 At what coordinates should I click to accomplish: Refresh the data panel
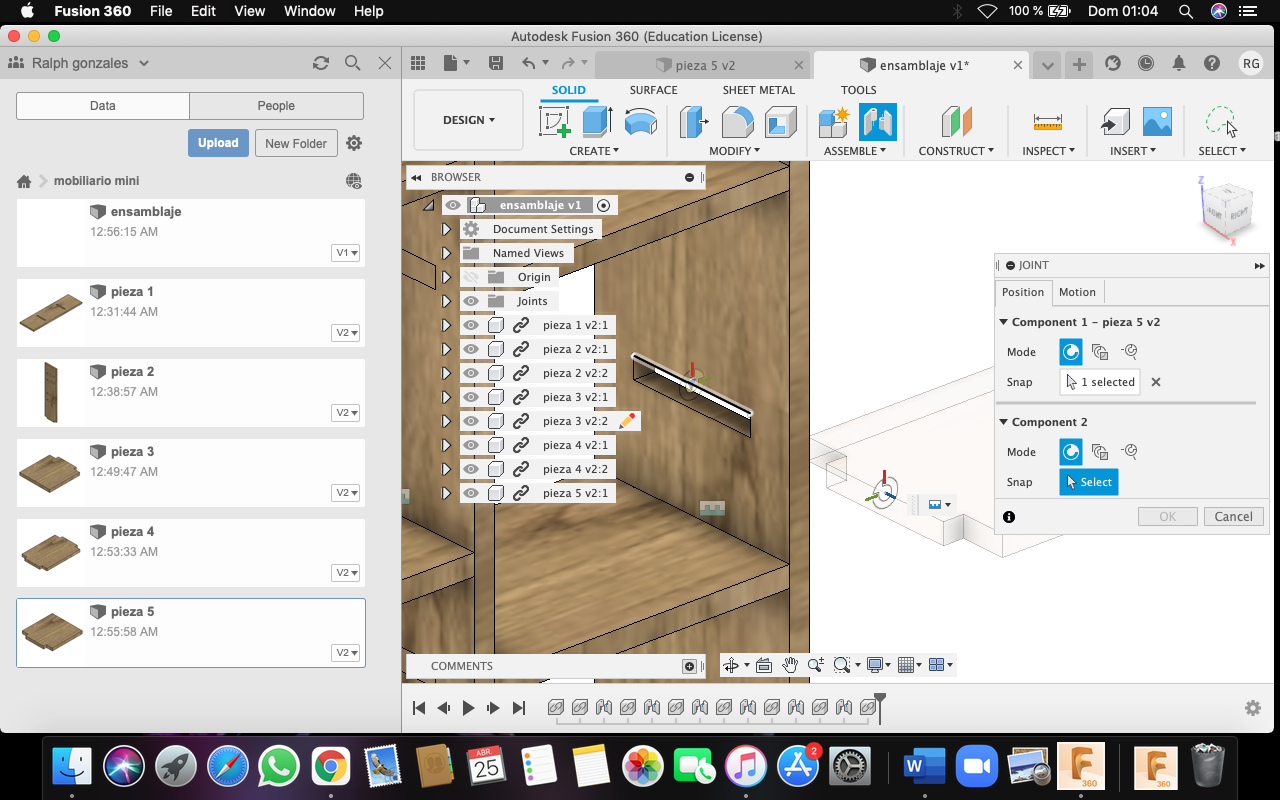[x=321, y=63]
